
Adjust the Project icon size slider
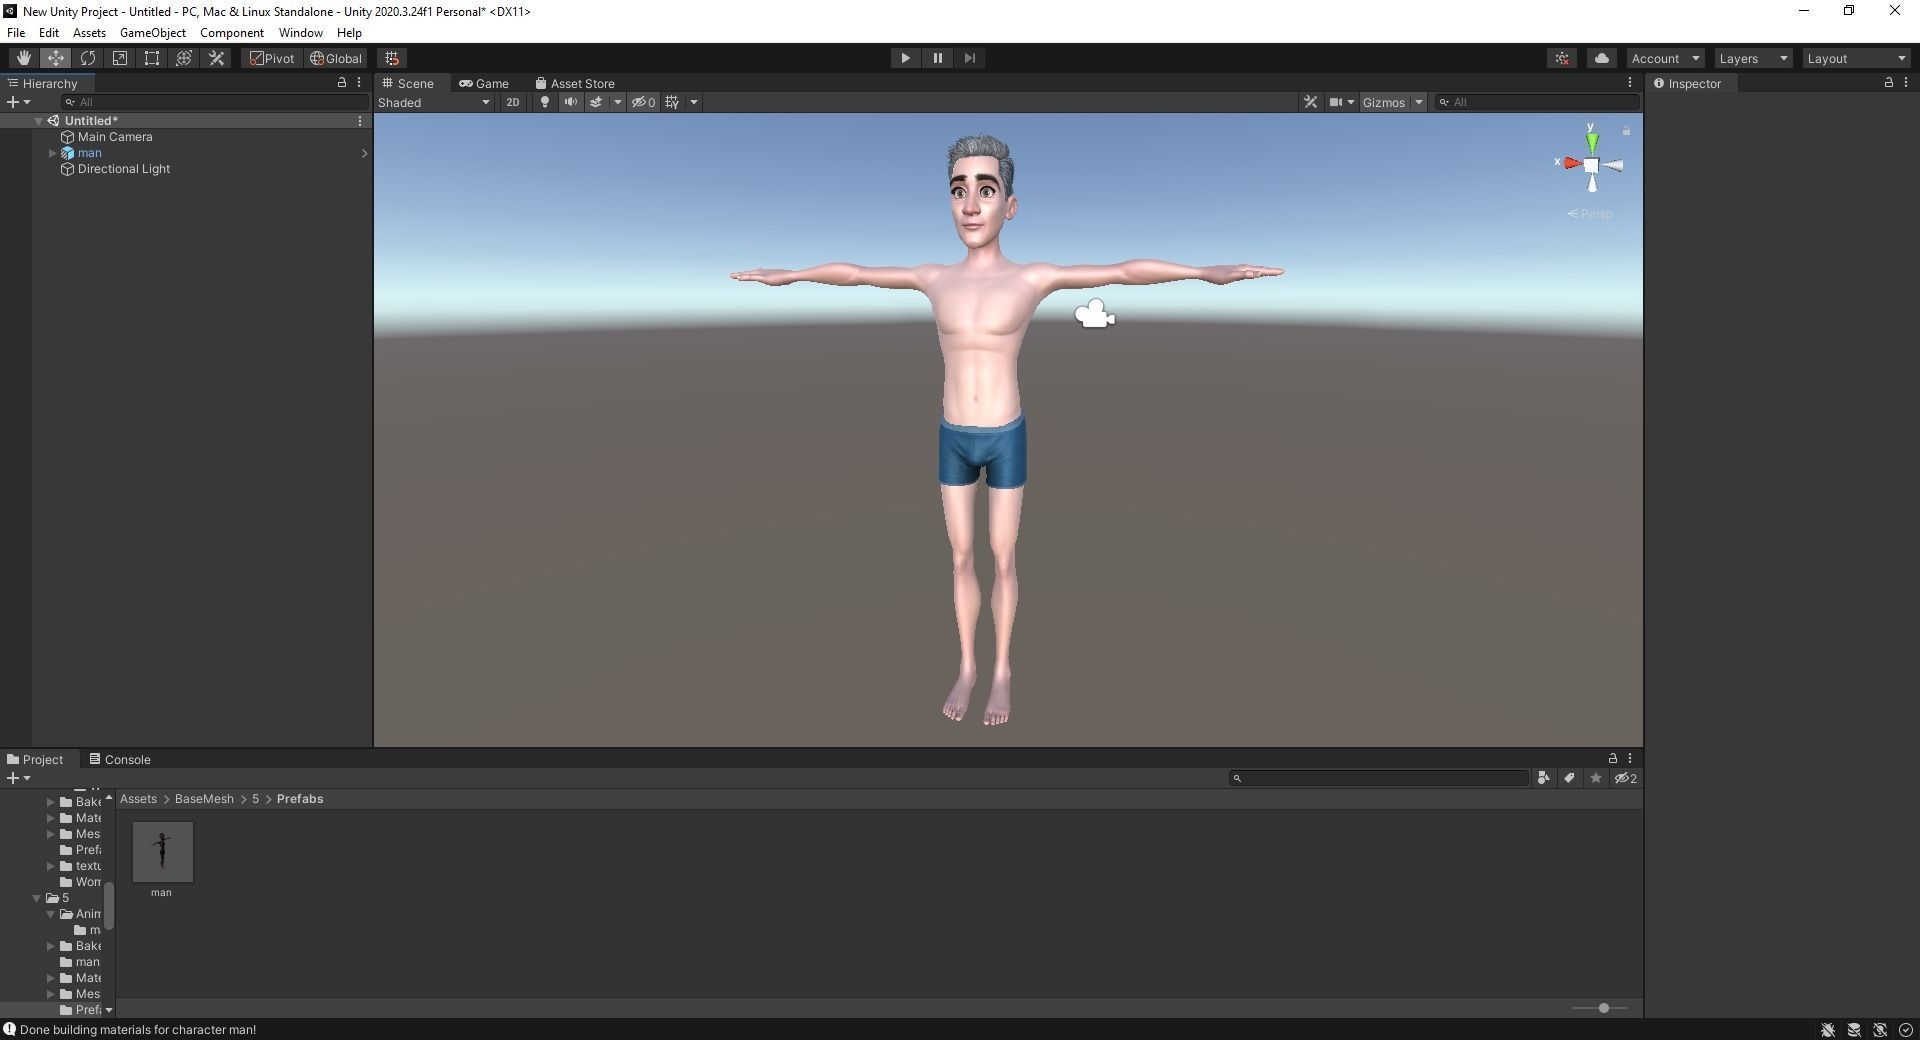pos(1602,1008)
